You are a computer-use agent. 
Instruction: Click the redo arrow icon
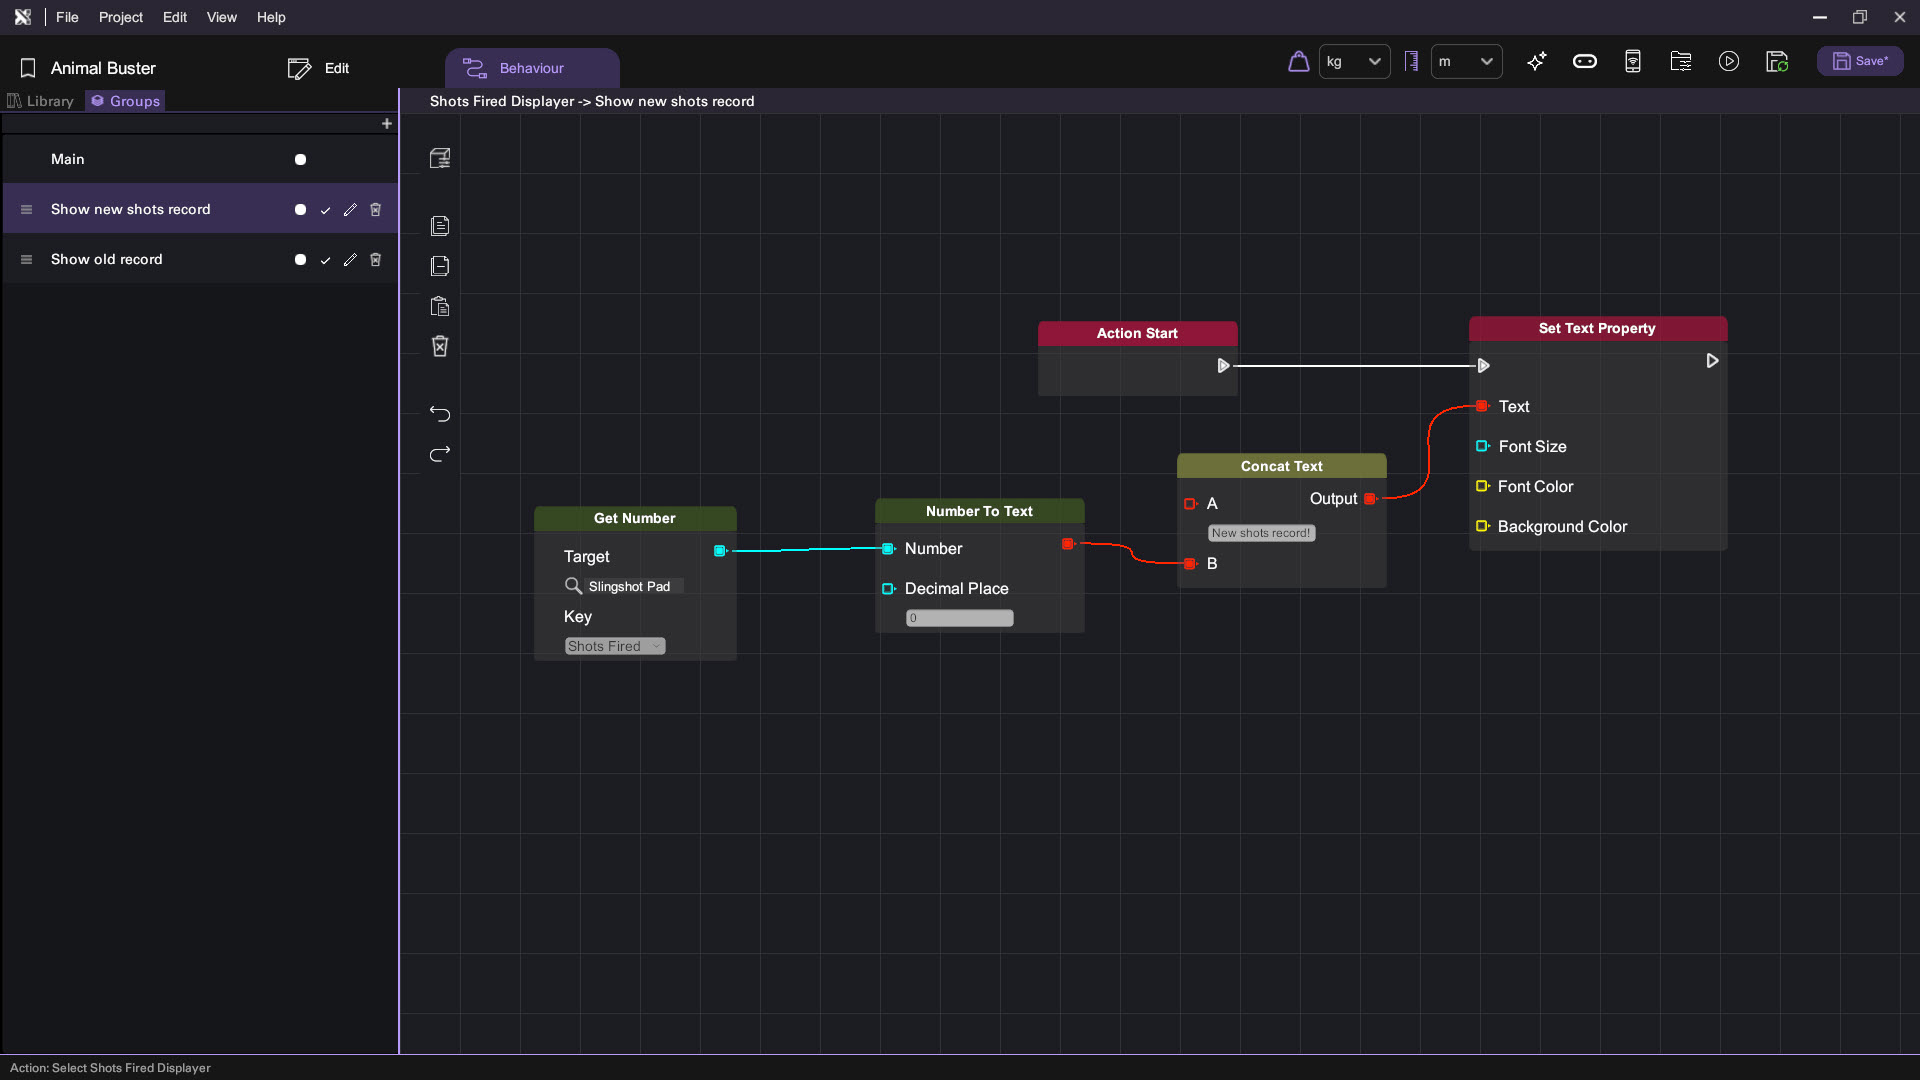click(440, 454)
